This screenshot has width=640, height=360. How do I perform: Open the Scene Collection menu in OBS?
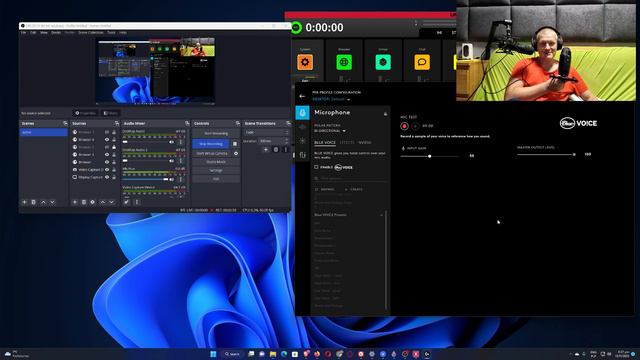91,33
